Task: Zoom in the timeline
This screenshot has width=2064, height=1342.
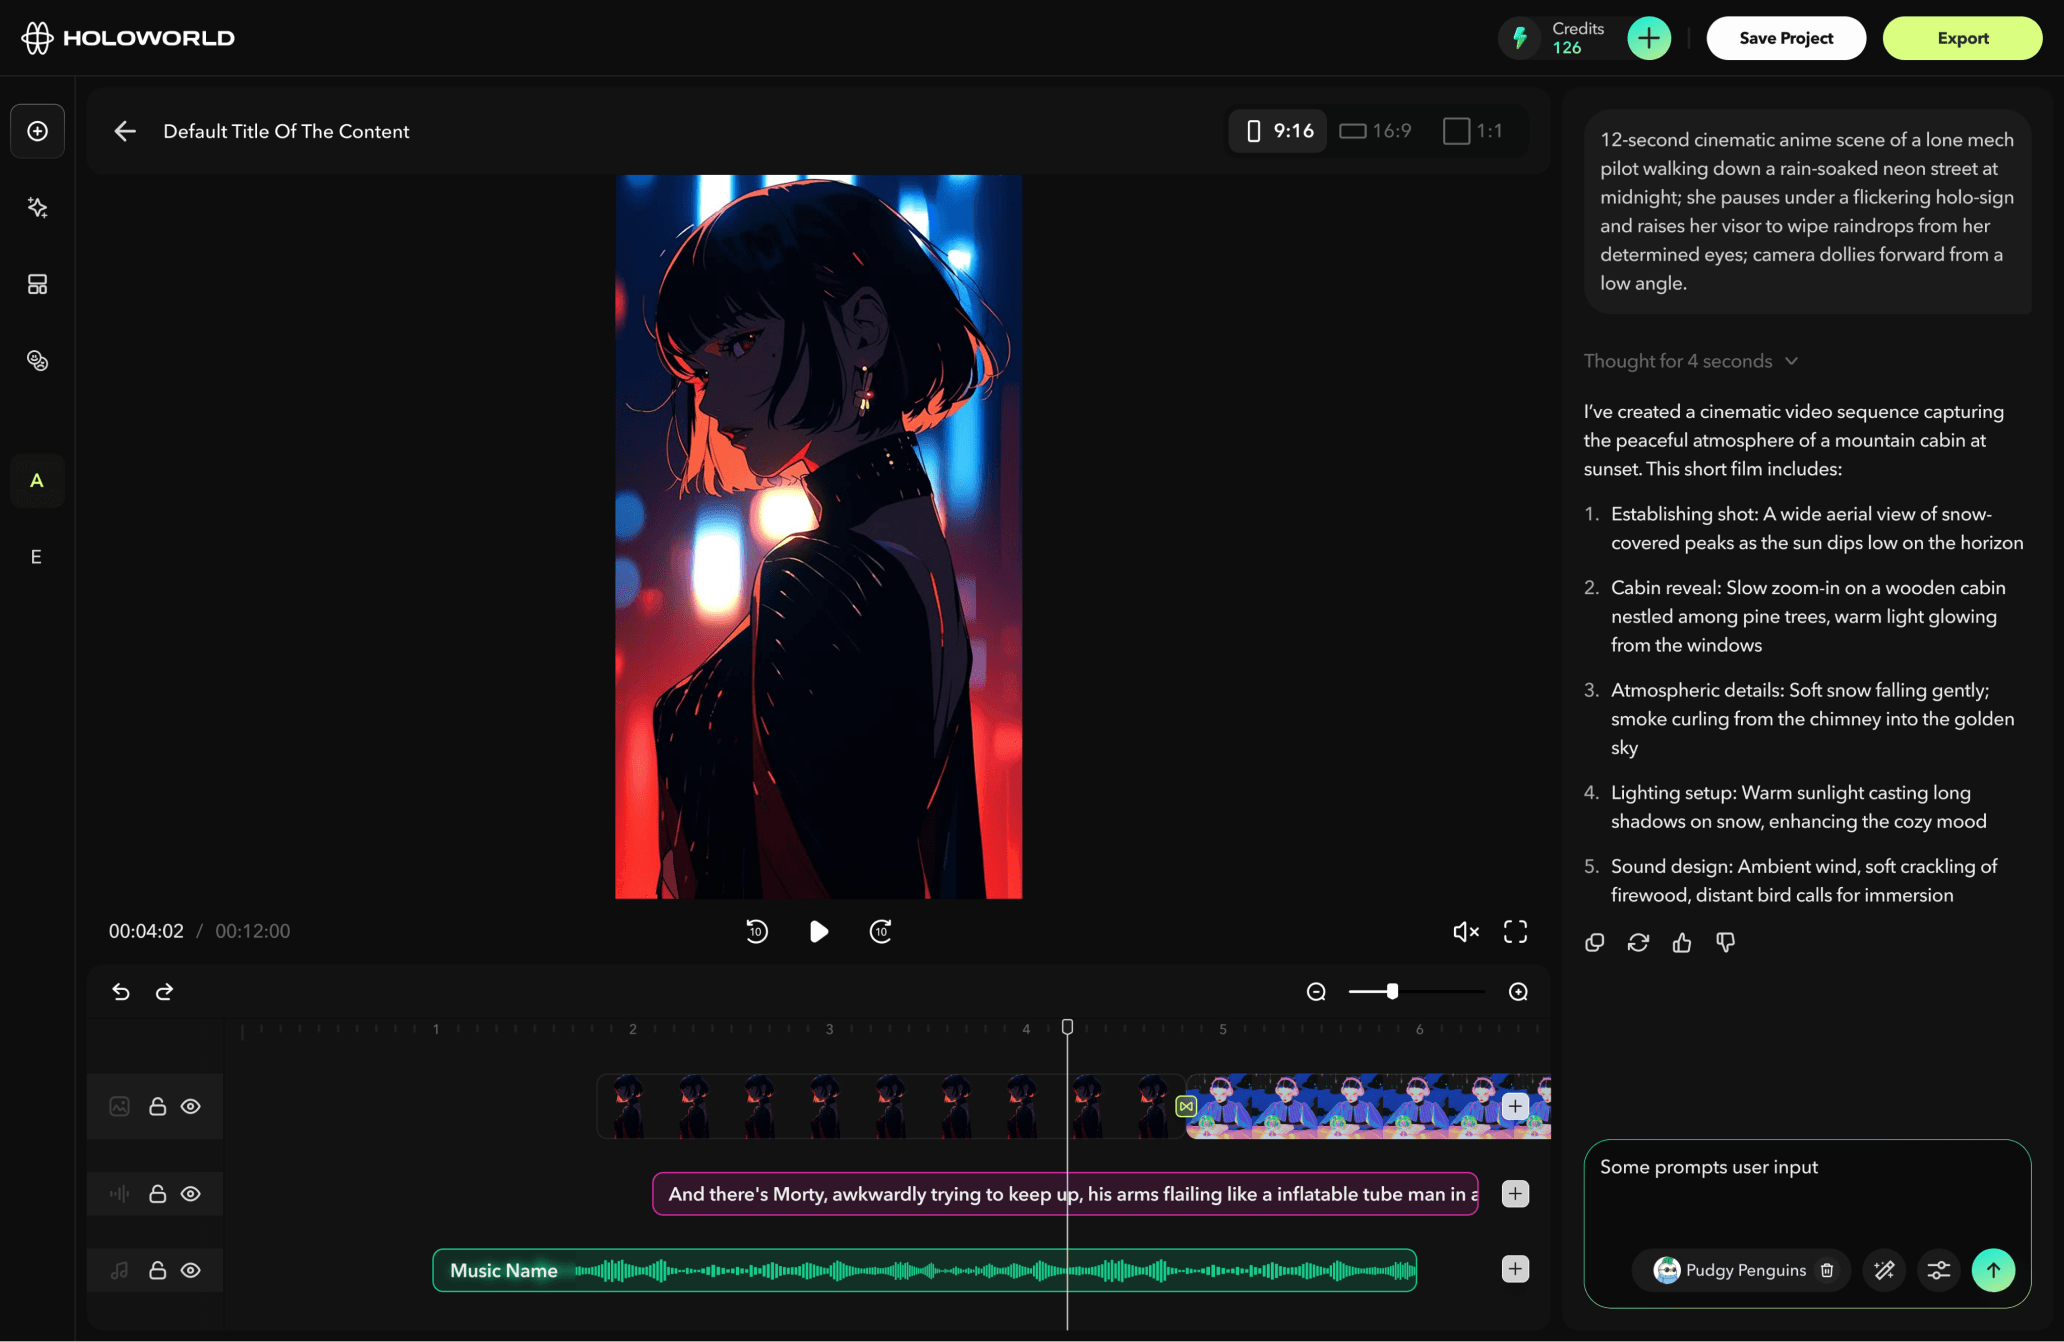Action: [x=1518, y=991]
